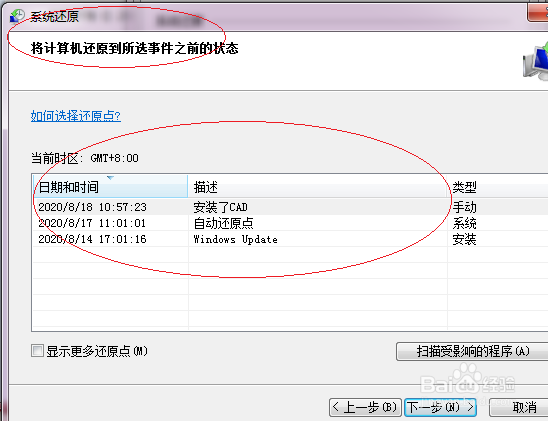This screenshot has width=548, height=421.
Task: Click the 类型 column header
Action: (x=498, y=187)
